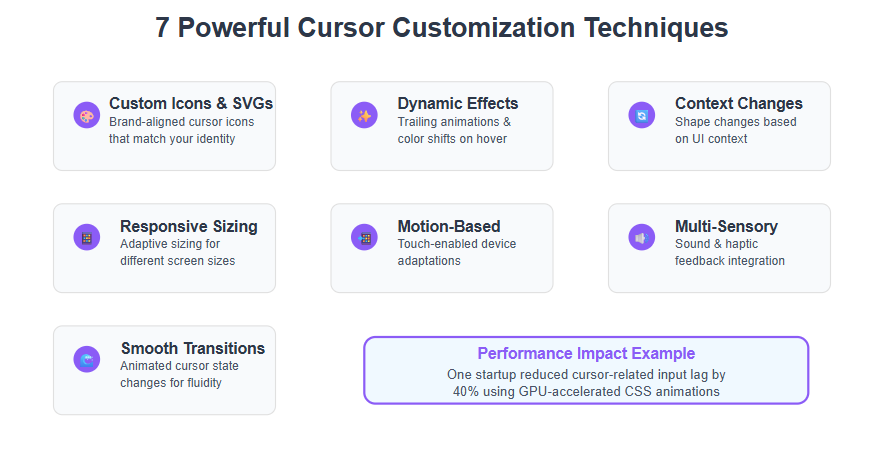
Task: Click the GPU-accelerated CSS animations sentence
Action: [x=586, y=383]
